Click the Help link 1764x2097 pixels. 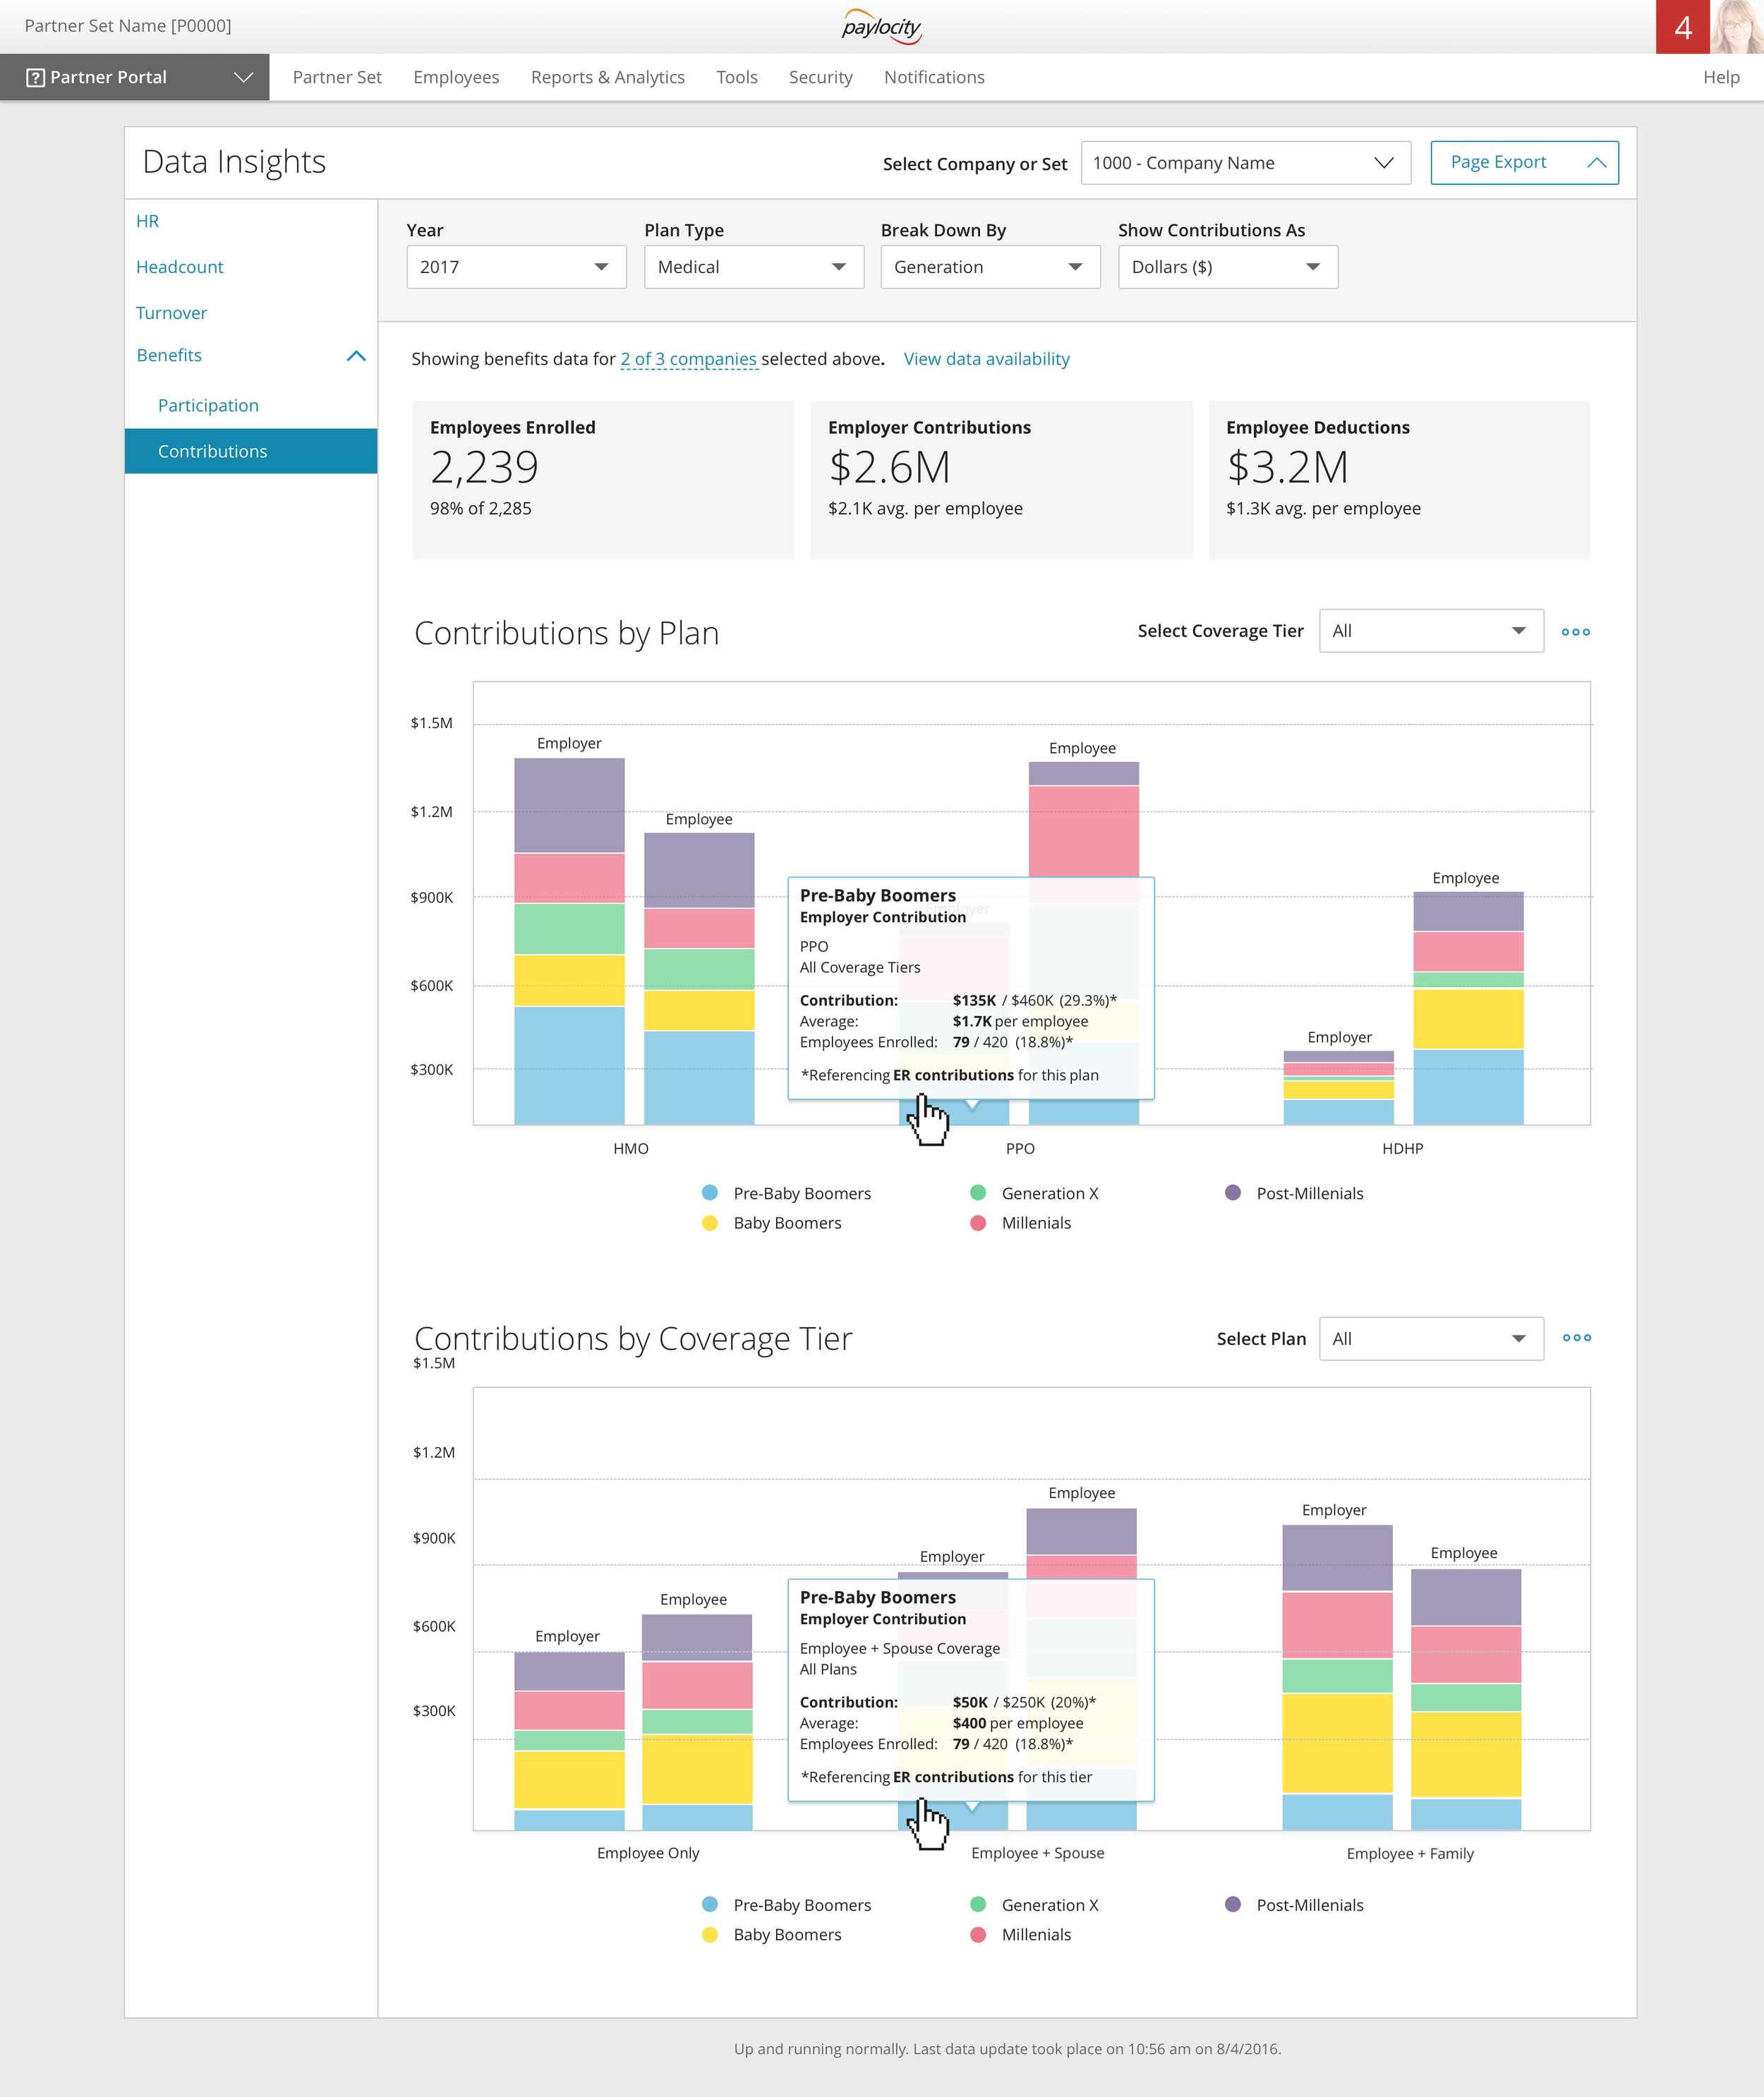[1721, 78]
